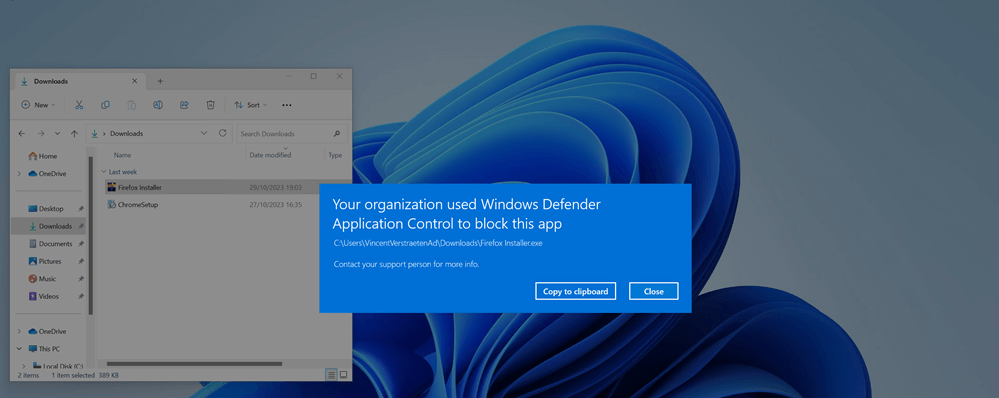This screenshot has width=999, height=398.
Task: Click the pin icon beside Music
Action: 81,279
